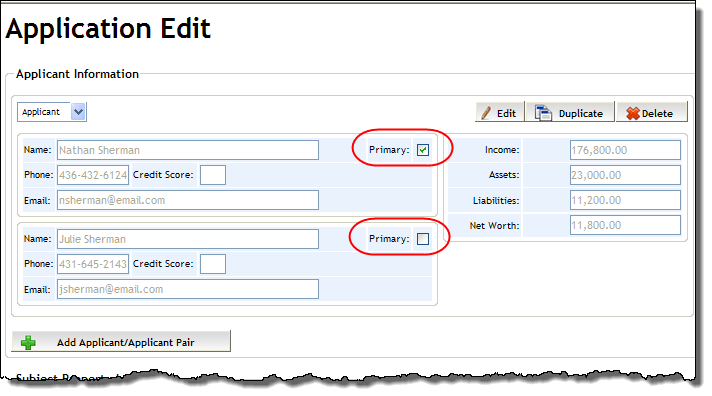Click the Assets field 23,000.00

point(625,175)
